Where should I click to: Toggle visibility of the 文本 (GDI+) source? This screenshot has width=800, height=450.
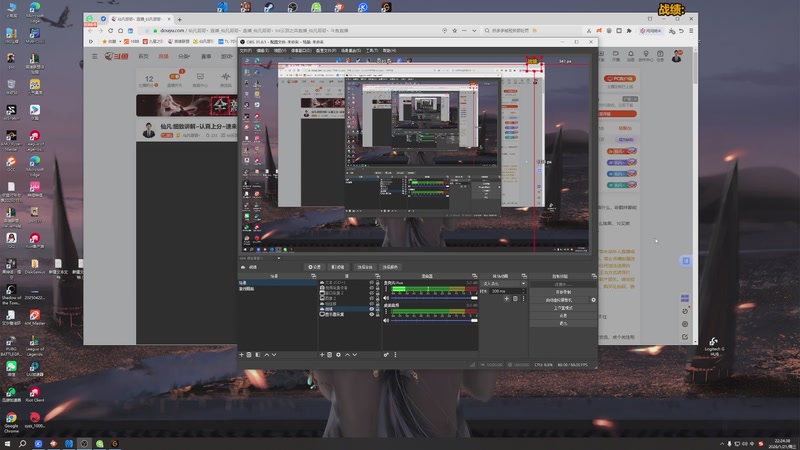[371, 283]
